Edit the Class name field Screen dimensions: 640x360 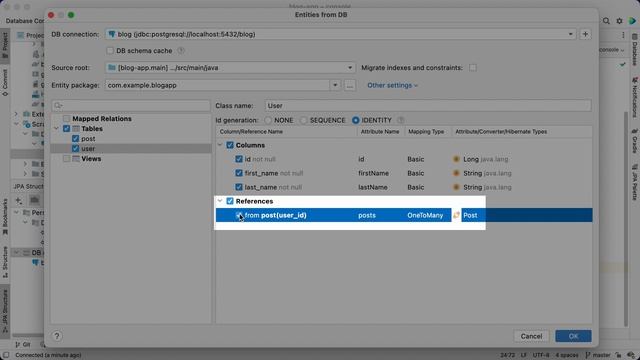tap(428, 106)
